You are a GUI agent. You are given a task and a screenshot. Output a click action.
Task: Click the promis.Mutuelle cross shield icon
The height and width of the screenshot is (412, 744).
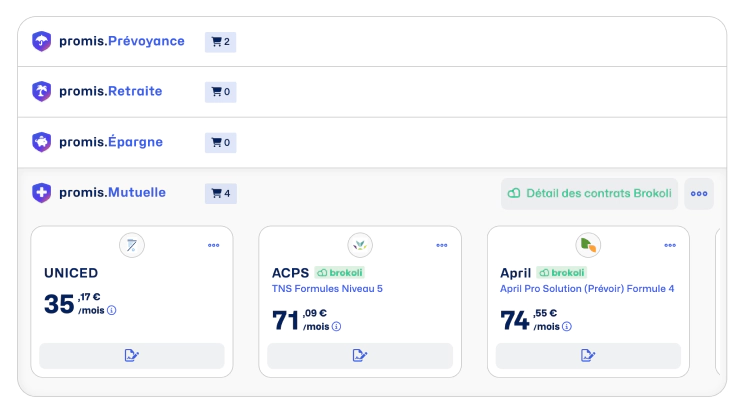pos(41,193)
